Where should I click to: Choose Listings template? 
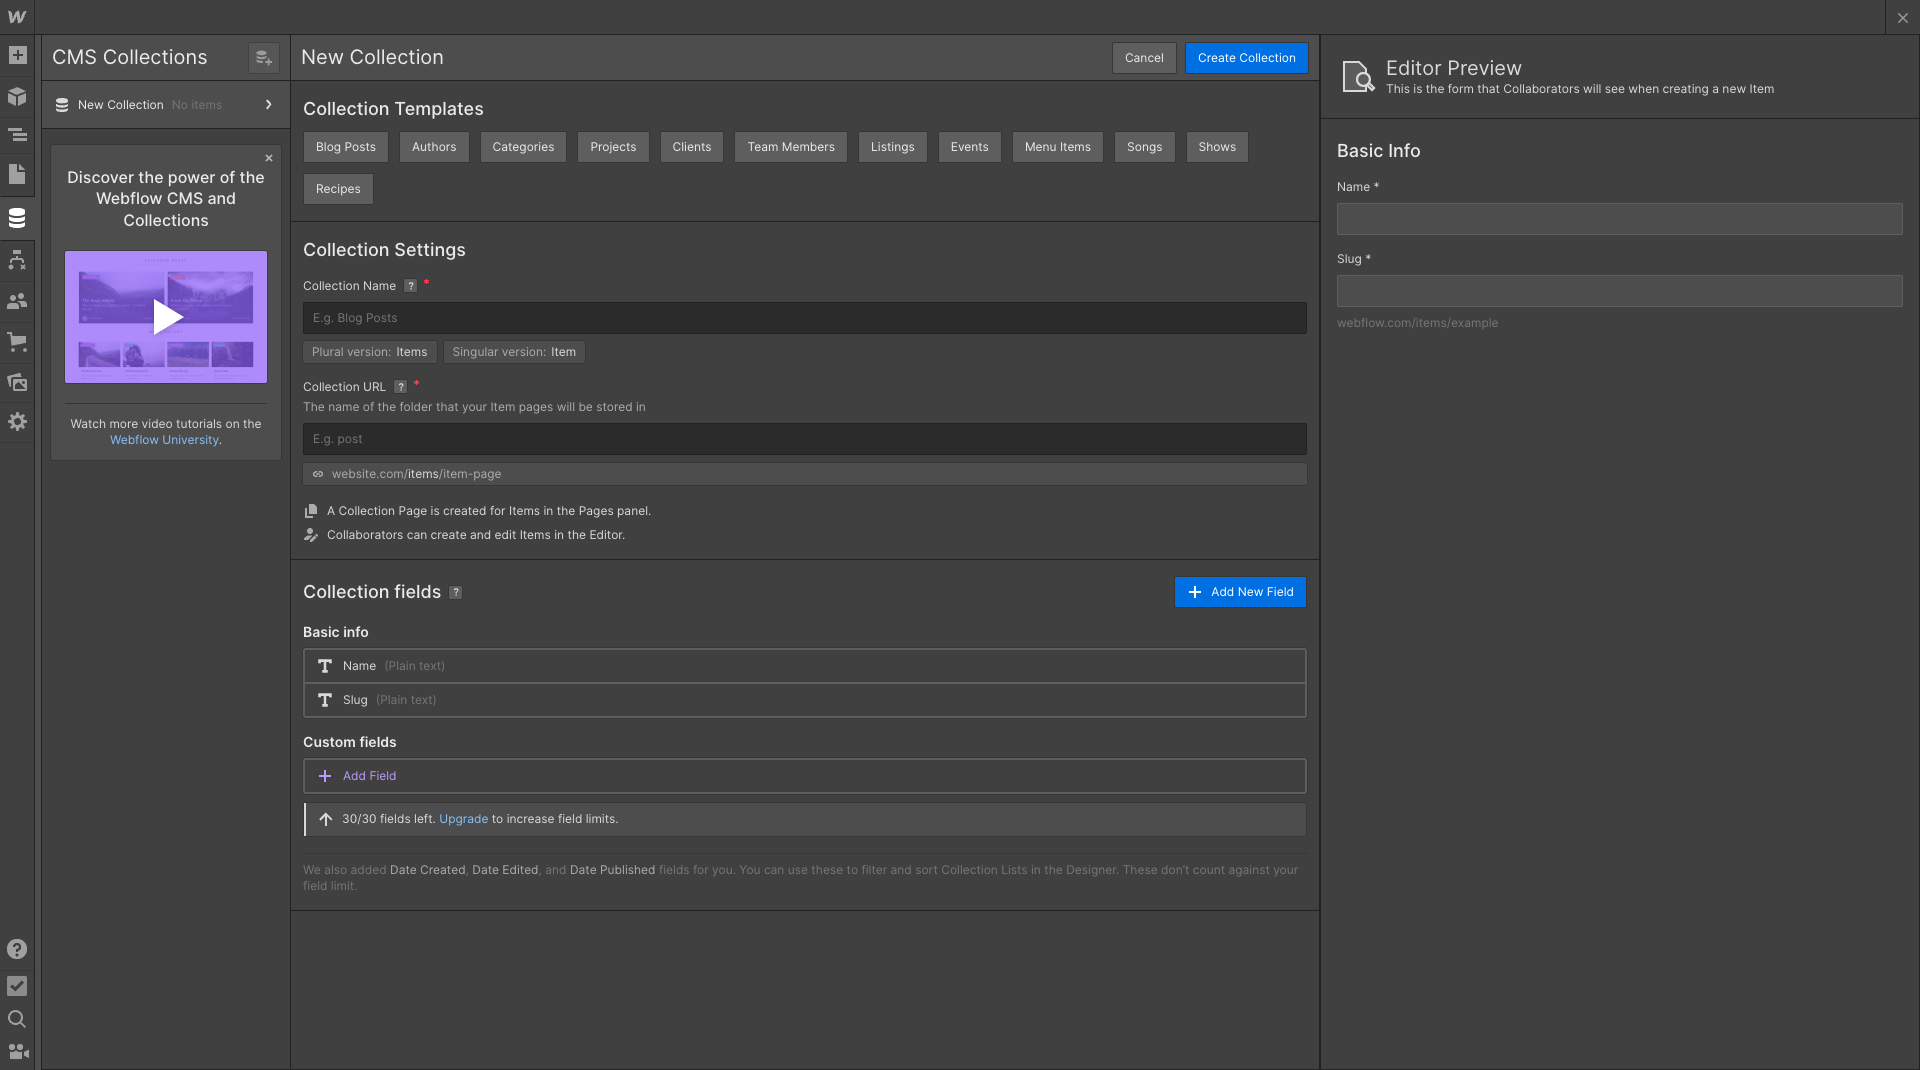[893, 147]
